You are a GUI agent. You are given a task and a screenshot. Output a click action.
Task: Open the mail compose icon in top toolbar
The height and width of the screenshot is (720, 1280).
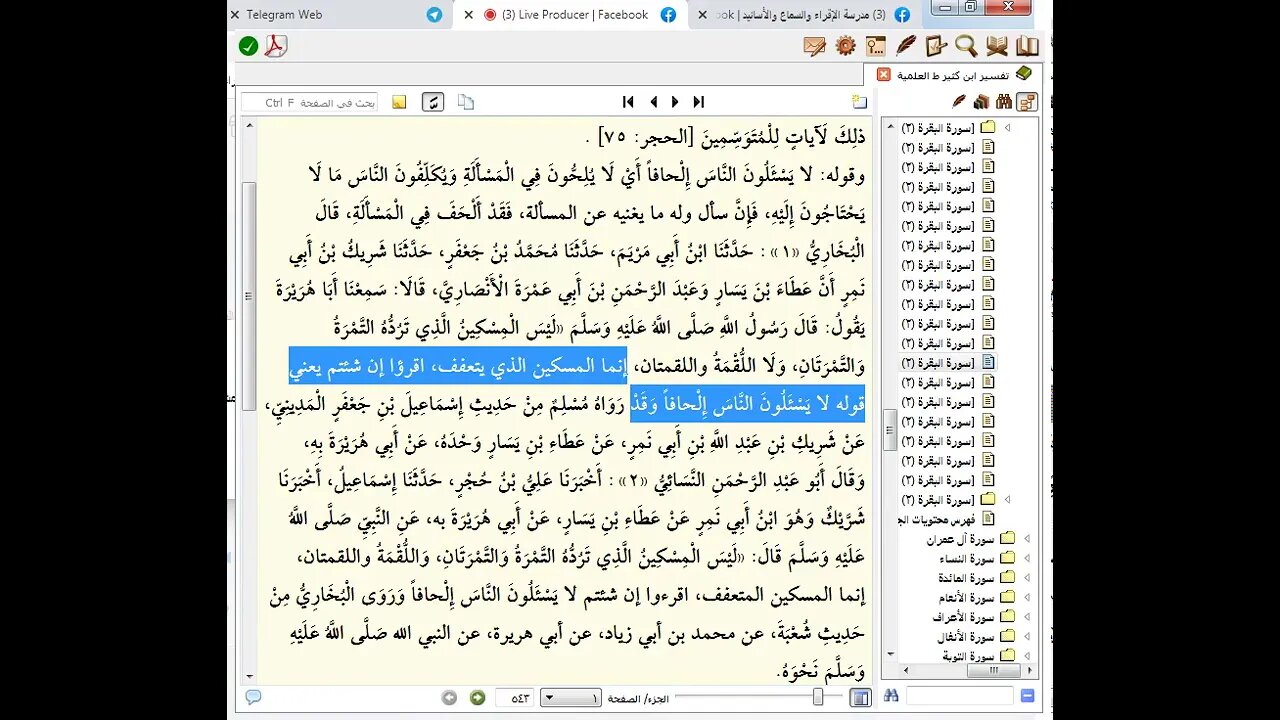click(814, 45)
